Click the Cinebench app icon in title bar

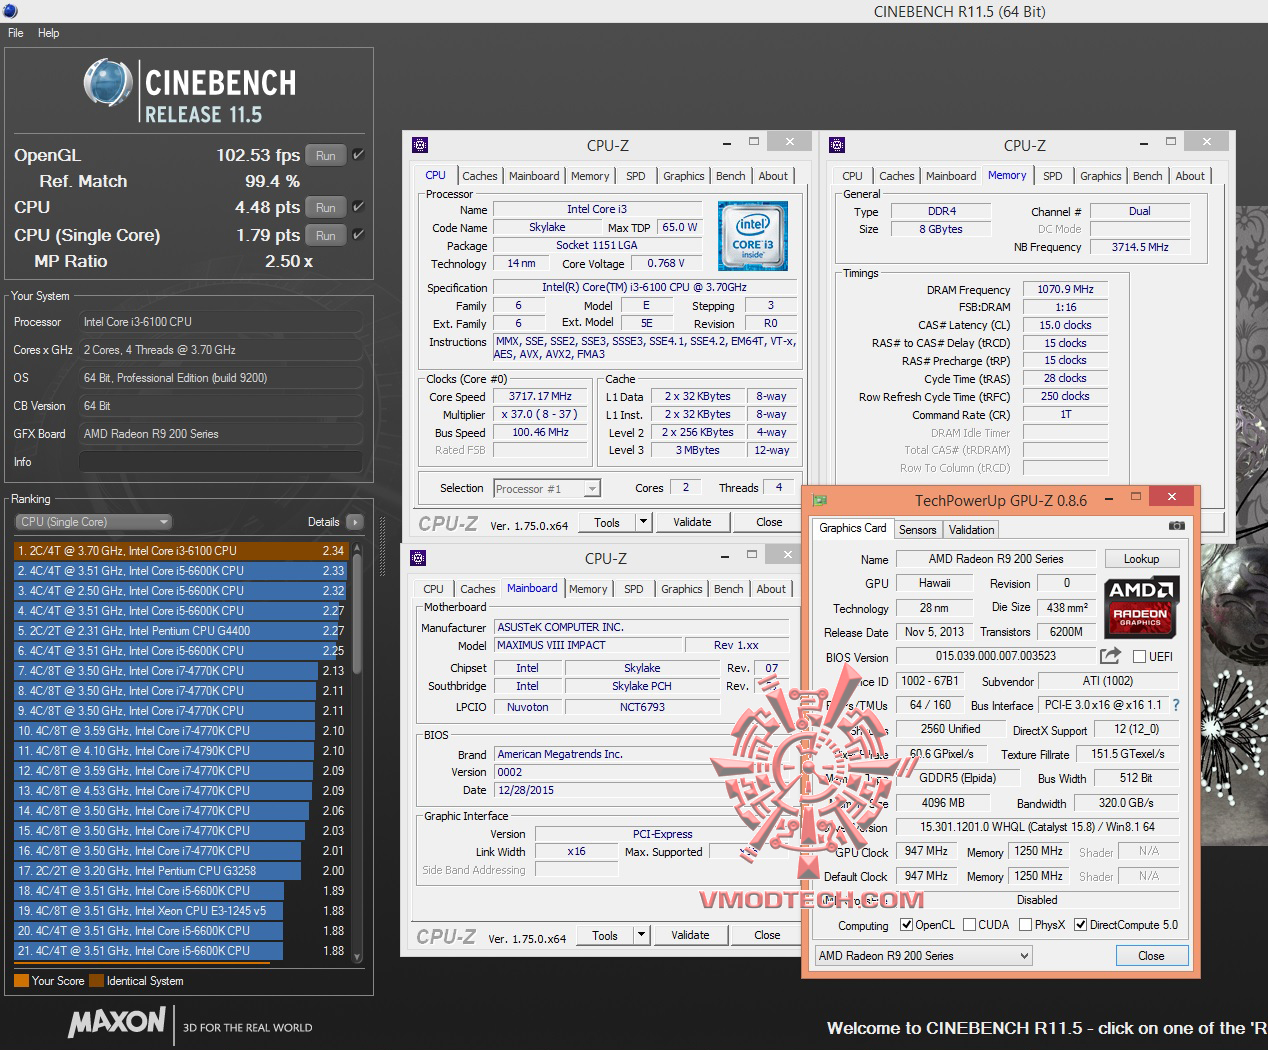12,11
